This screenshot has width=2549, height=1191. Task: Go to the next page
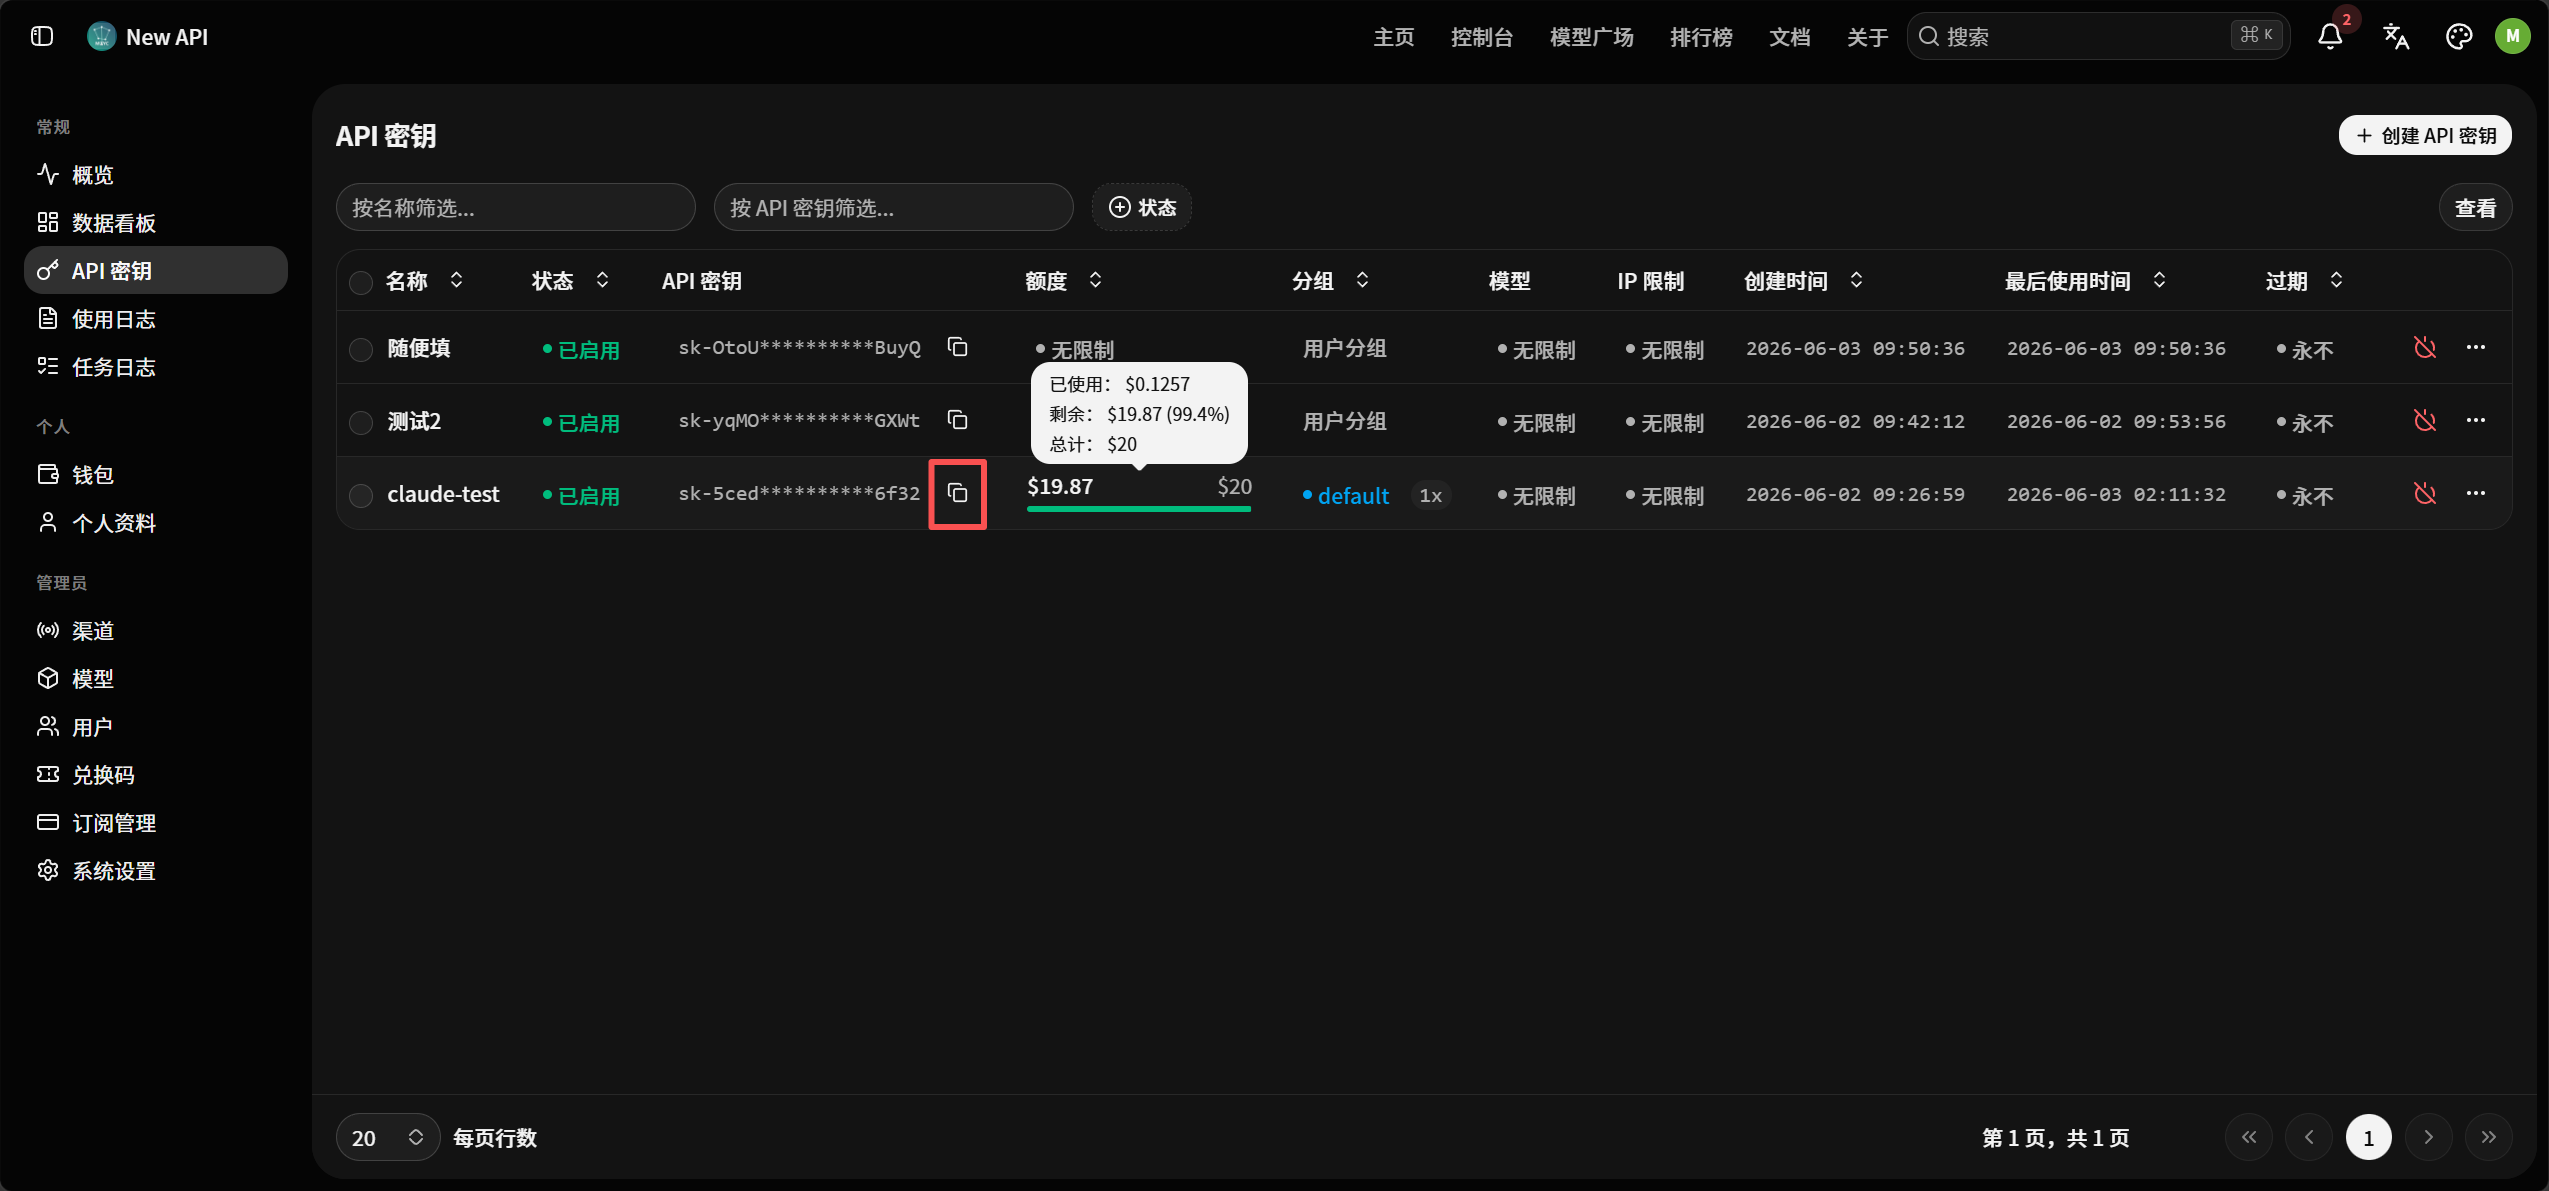pos(2429,1137)
